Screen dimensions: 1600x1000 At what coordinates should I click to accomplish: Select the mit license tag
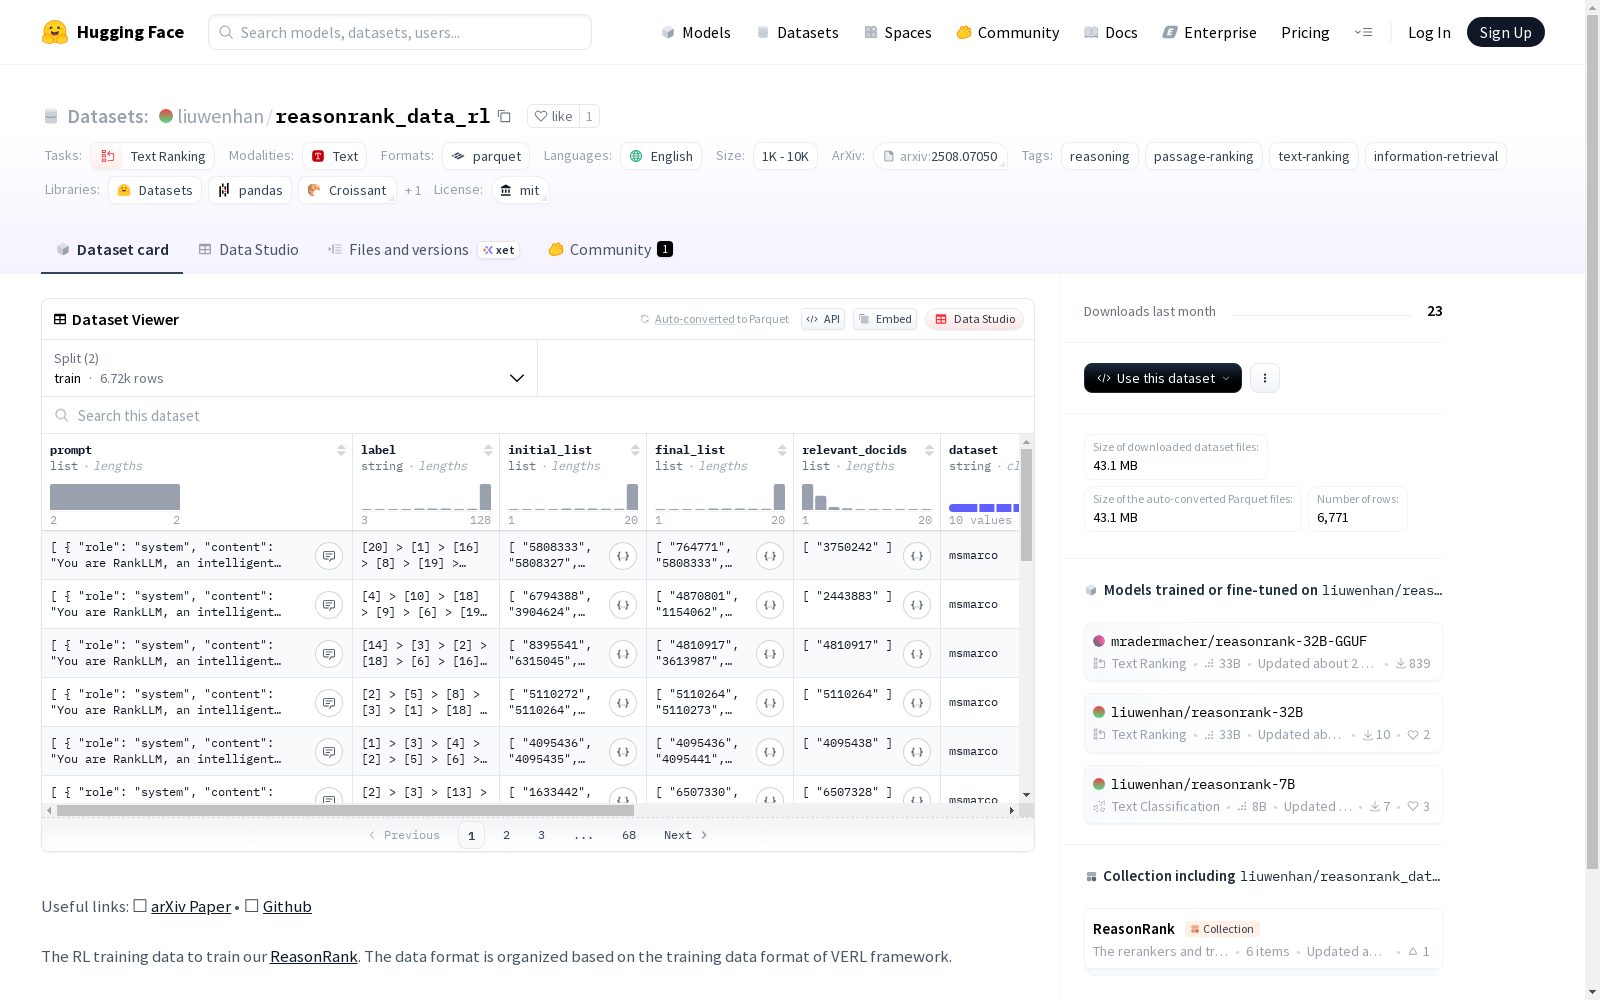(x=520, y=190)
